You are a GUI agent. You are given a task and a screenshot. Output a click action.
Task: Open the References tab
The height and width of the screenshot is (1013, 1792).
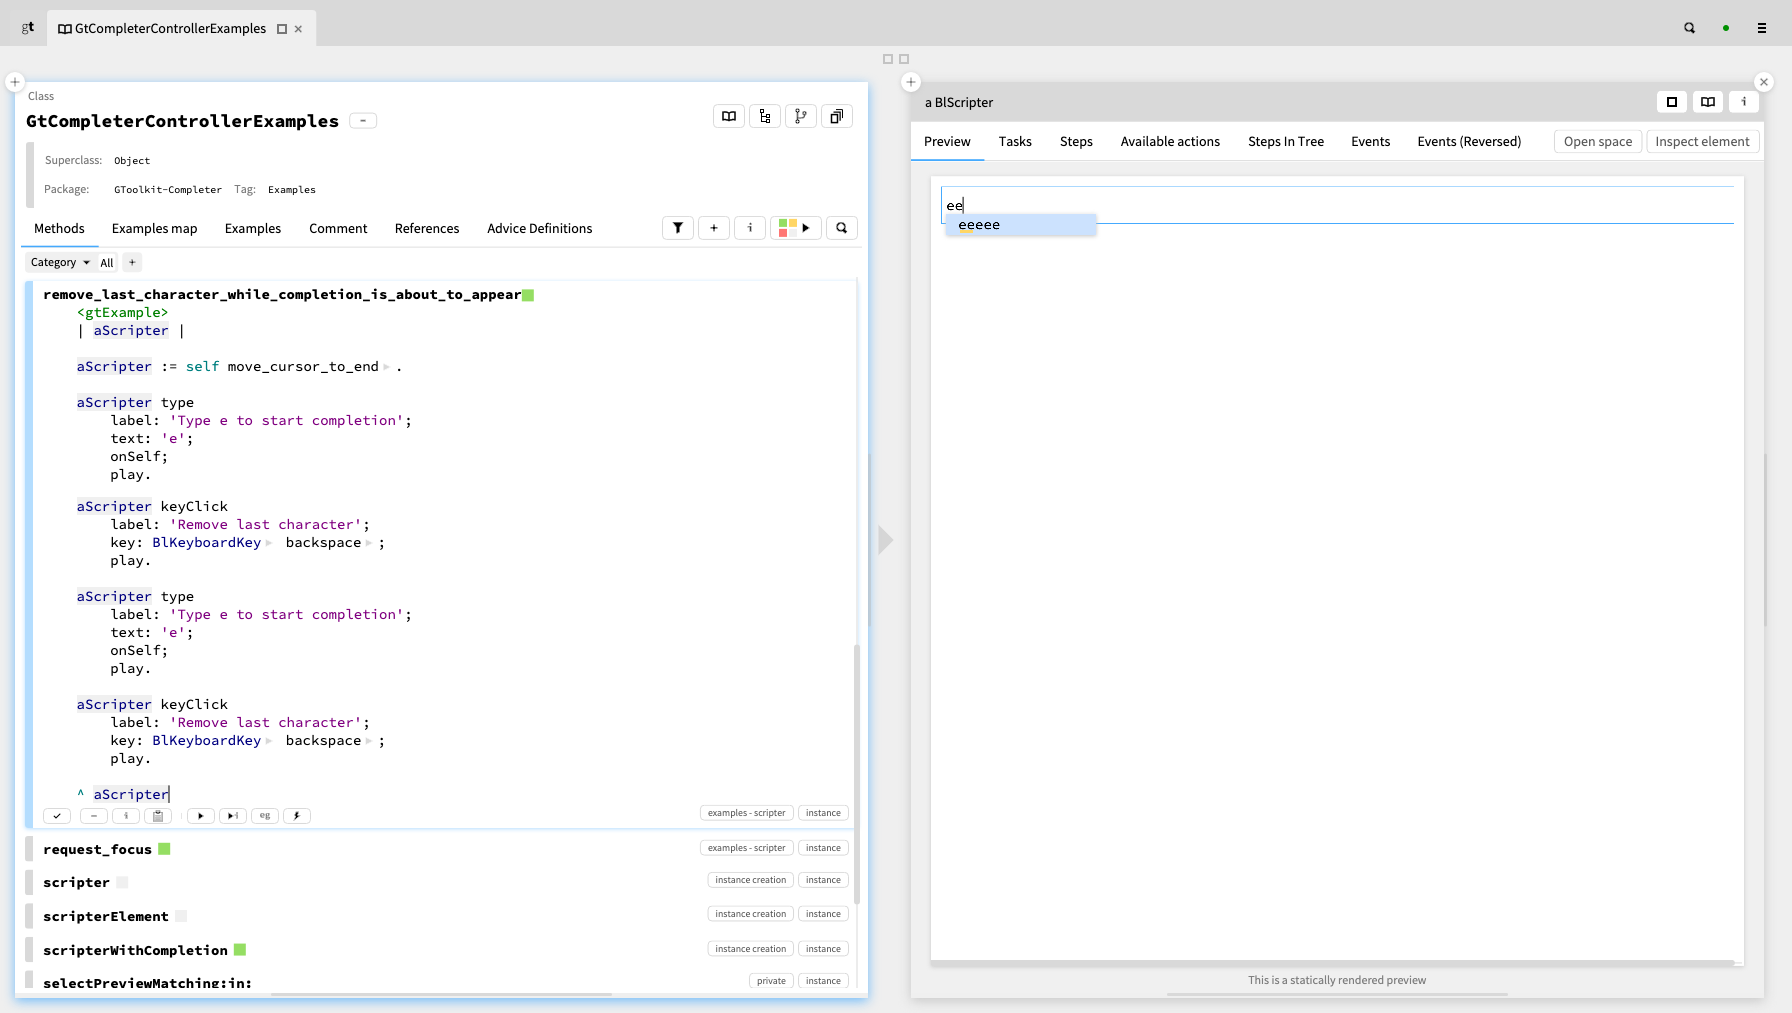tap(427, 229)
